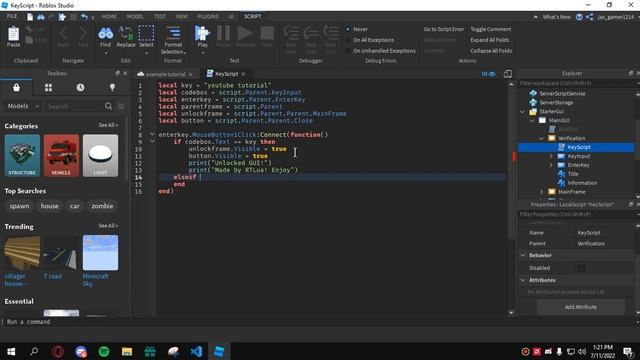Fold the code block starting at enterkey.MouseButton1Click
The width and height of the screenshot is (640, 360).
coord(152,134)
